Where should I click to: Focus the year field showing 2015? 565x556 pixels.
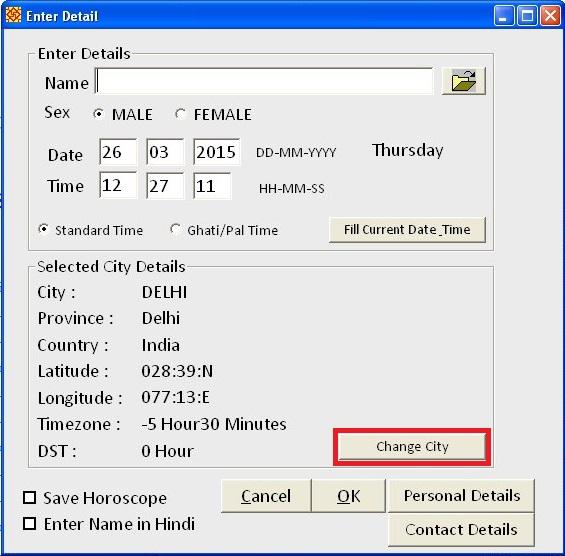point(217,152)
